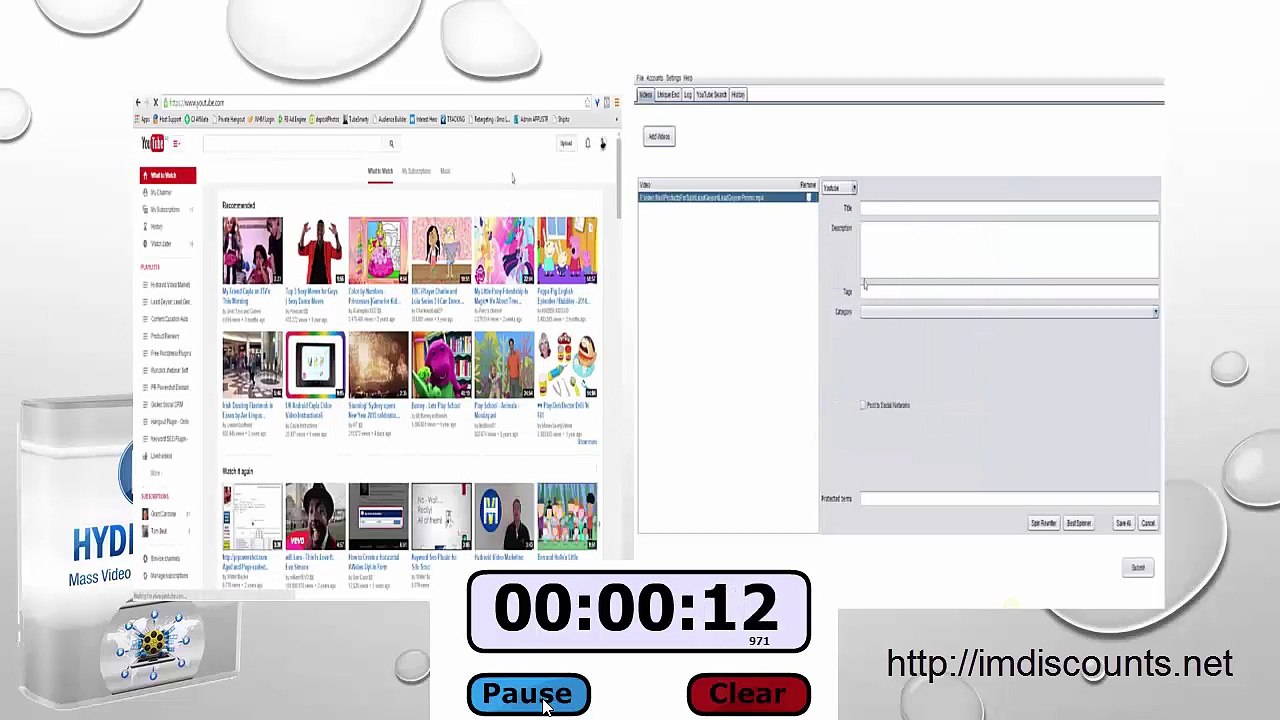The width and height of the screenshot is (1280, 720).
Task: Show more recommended videos
Action: click(587, 442)
